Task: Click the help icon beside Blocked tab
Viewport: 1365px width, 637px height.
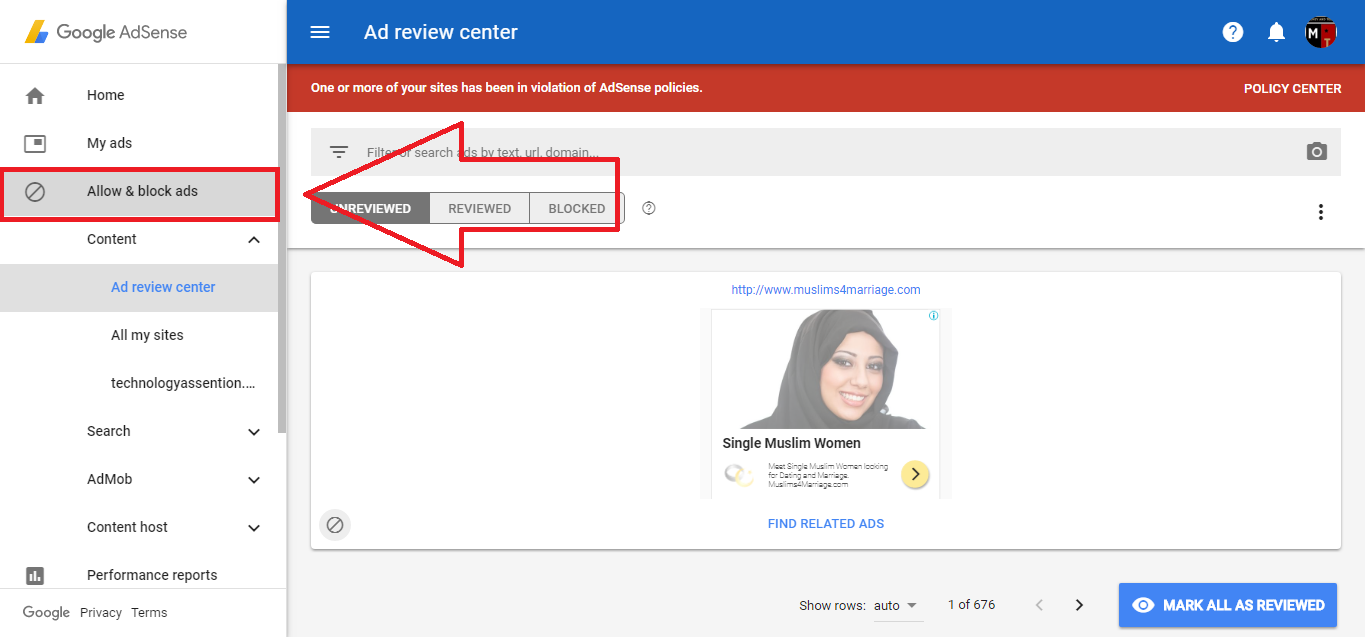Action: 649,208
